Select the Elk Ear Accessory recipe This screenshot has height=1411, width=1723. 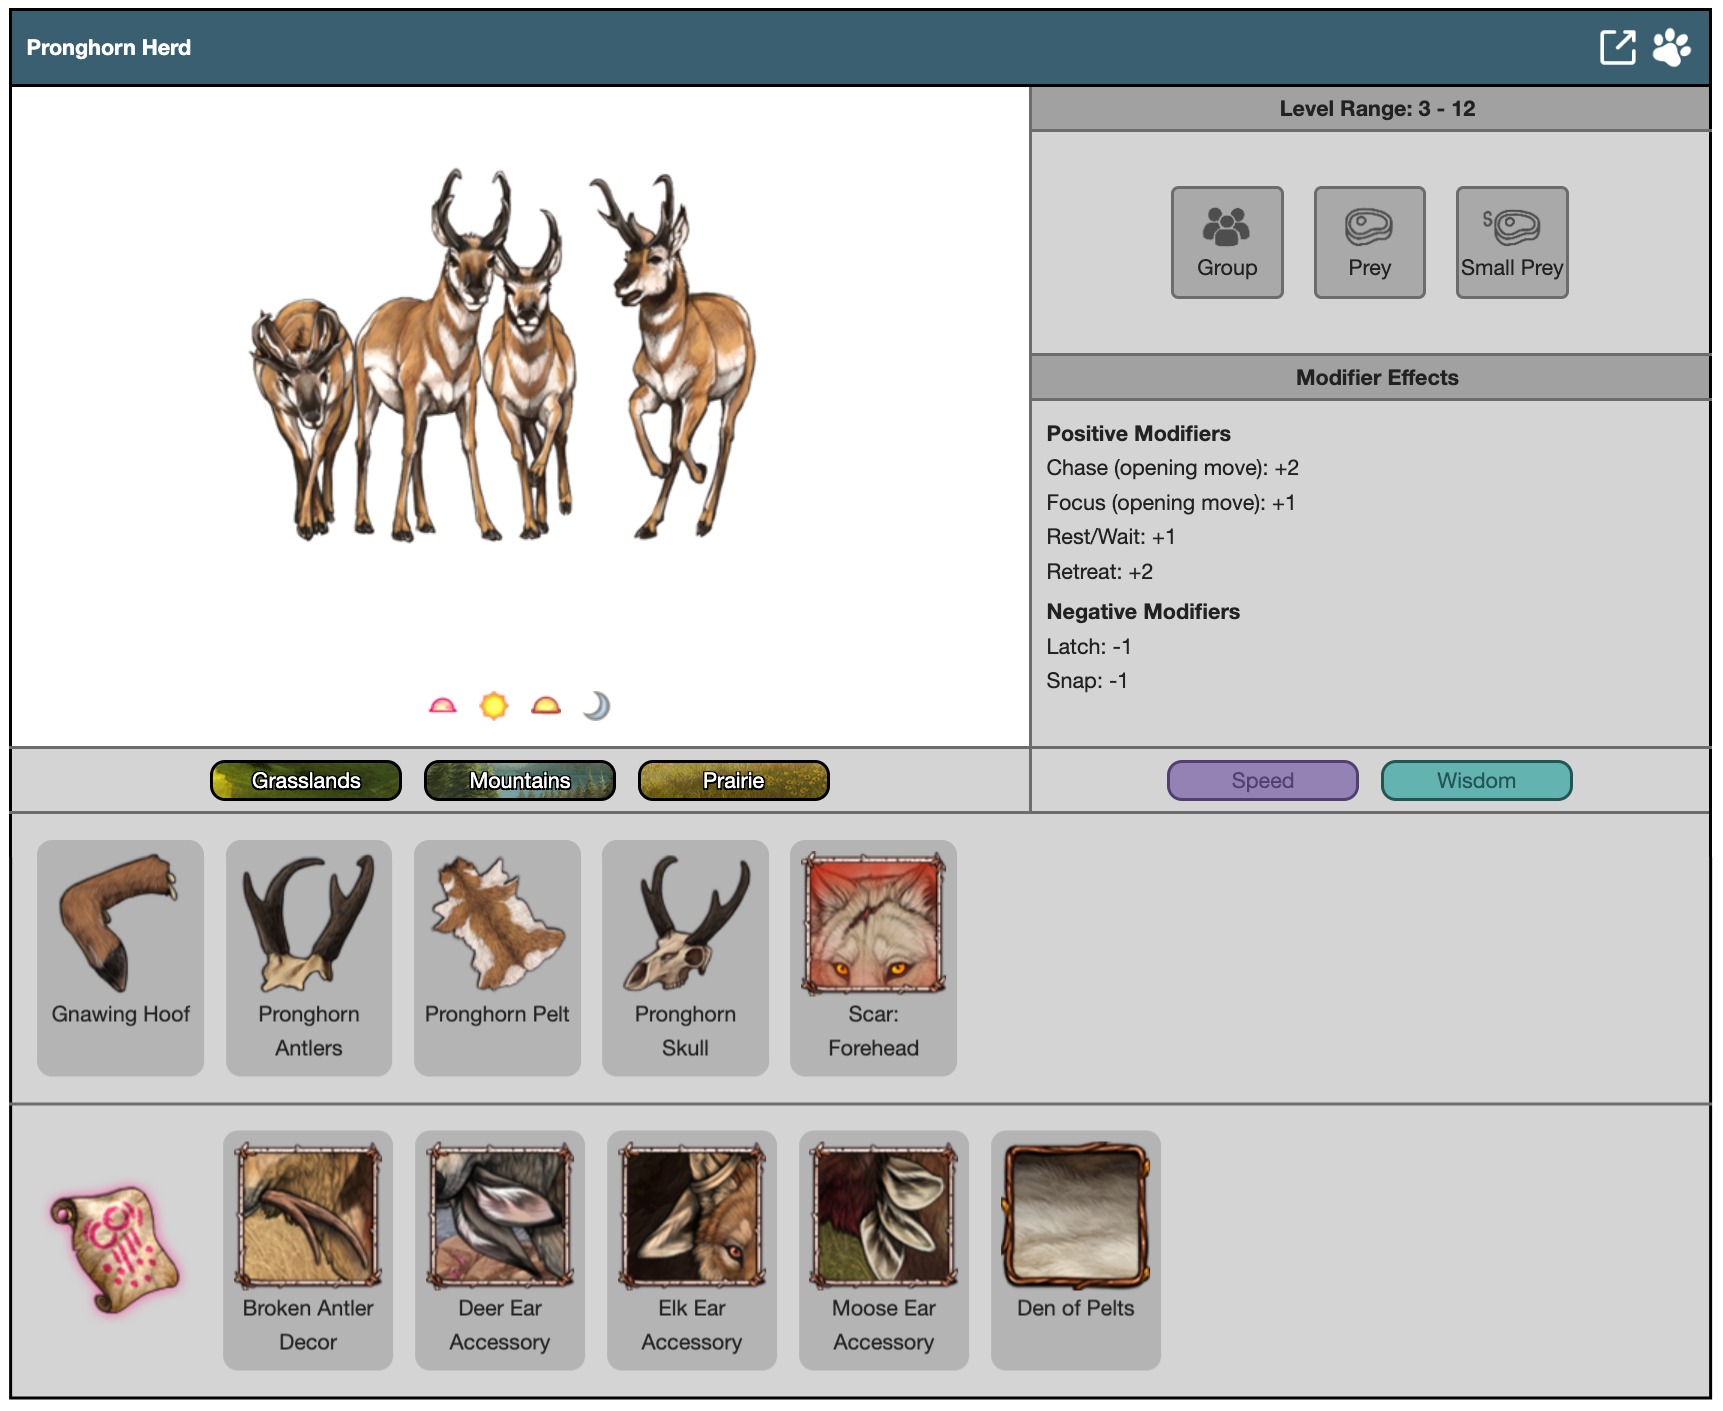point(692,1249)
